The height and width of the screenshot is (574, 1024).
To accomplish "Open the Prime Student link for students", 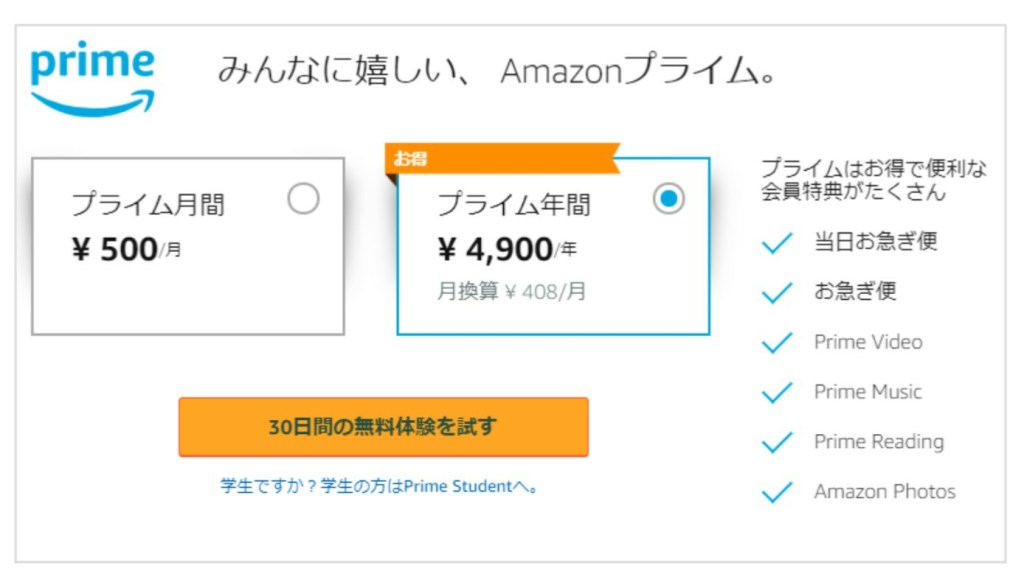I will [380, 487].
